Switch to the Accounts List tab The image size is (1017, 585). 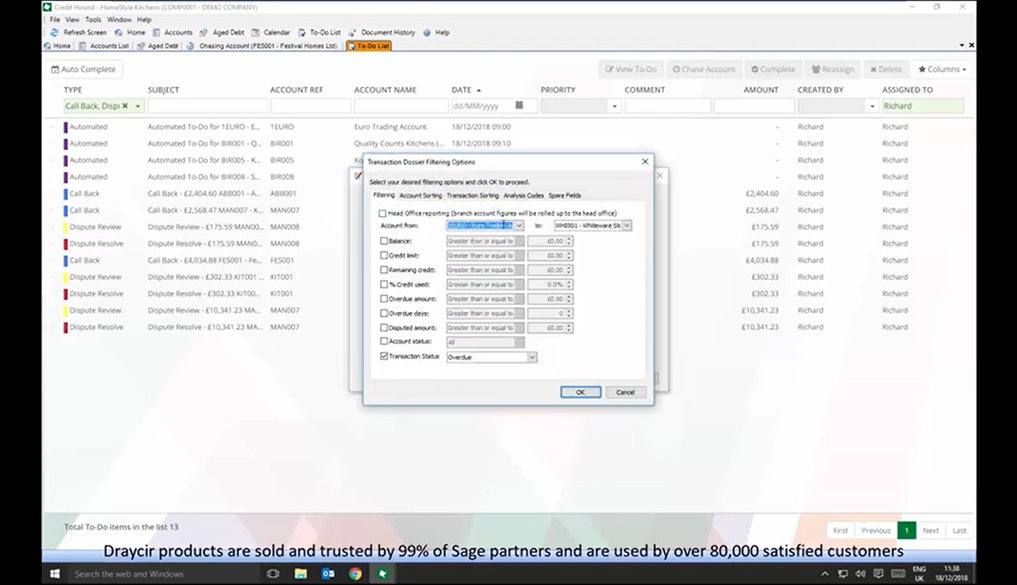pyautogui.click(x=104, y=46)
